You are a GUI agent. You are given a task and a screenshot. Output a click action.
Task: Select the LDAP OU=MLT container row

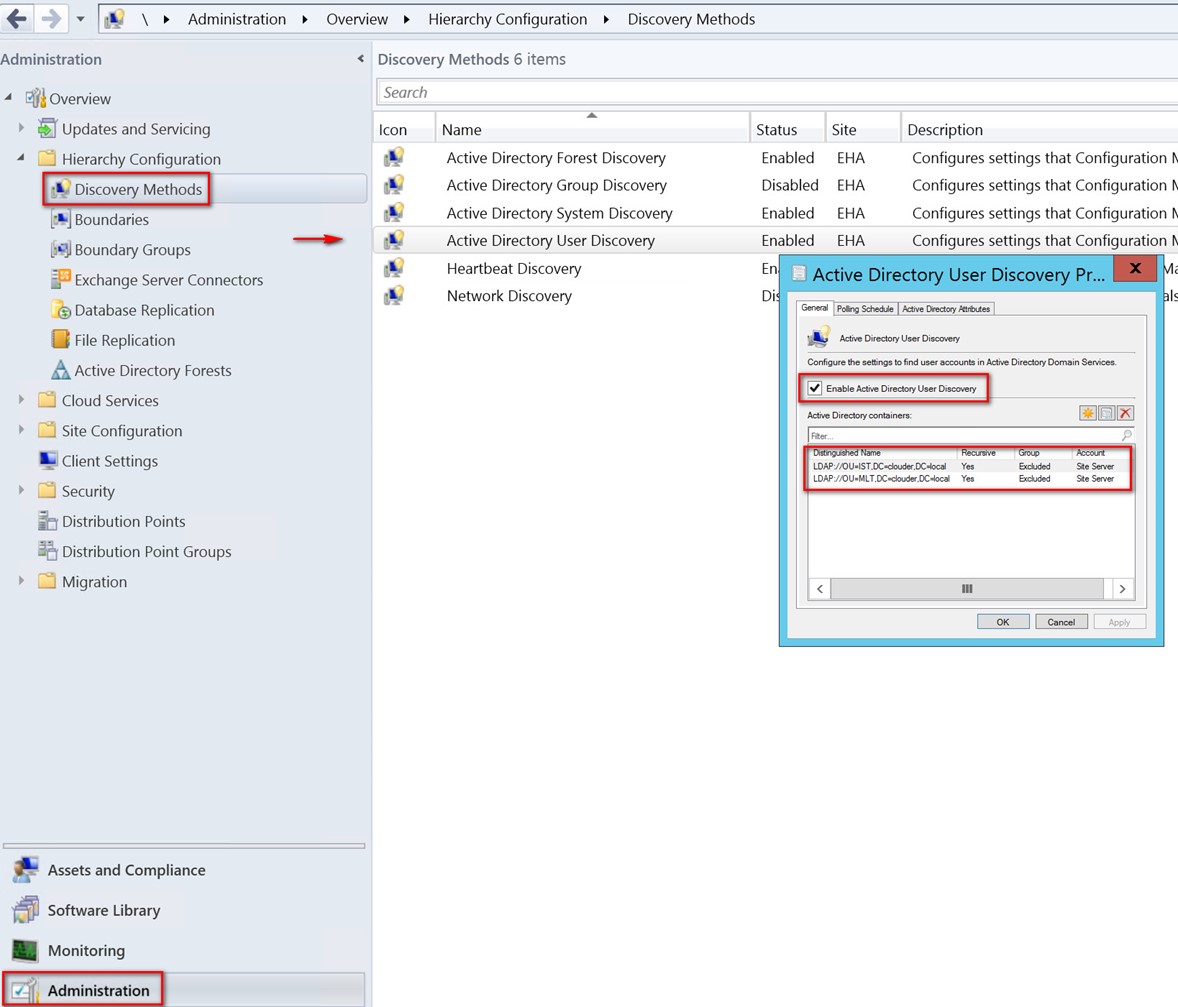pyautogui.click(x=969, y=478)
